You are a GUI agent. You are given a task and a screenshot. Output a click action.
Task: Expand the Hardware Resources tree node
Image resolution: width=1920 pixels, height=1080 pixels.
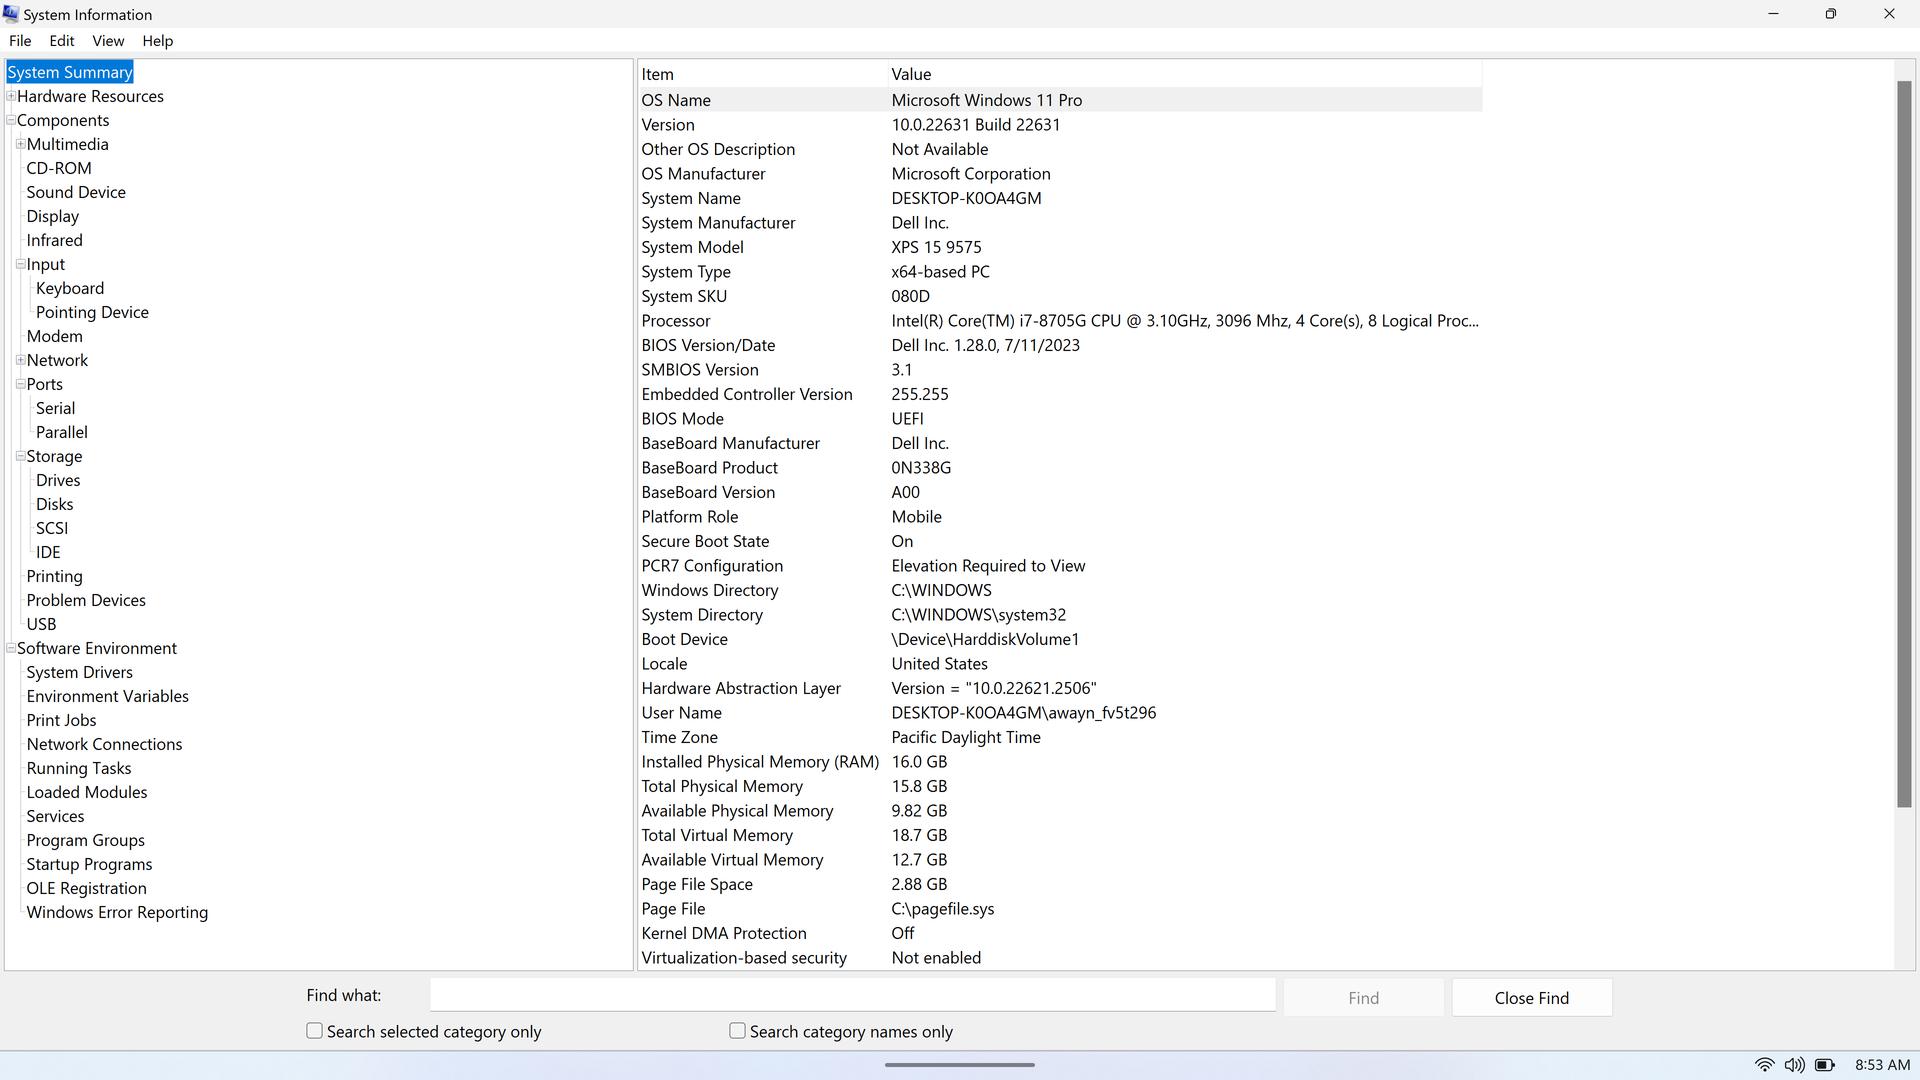[11, 96]
